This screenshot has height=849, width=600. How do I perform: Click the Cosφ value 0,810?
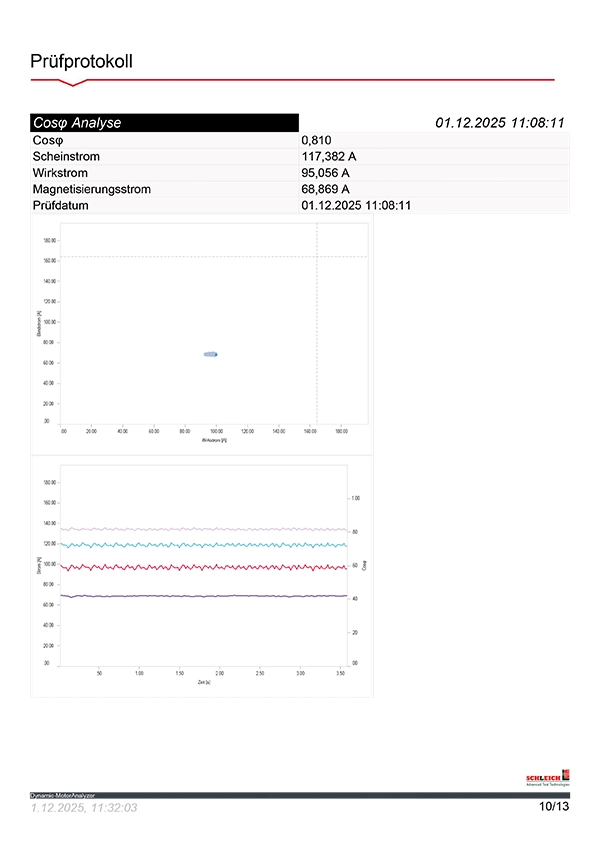tap(315, 141)
